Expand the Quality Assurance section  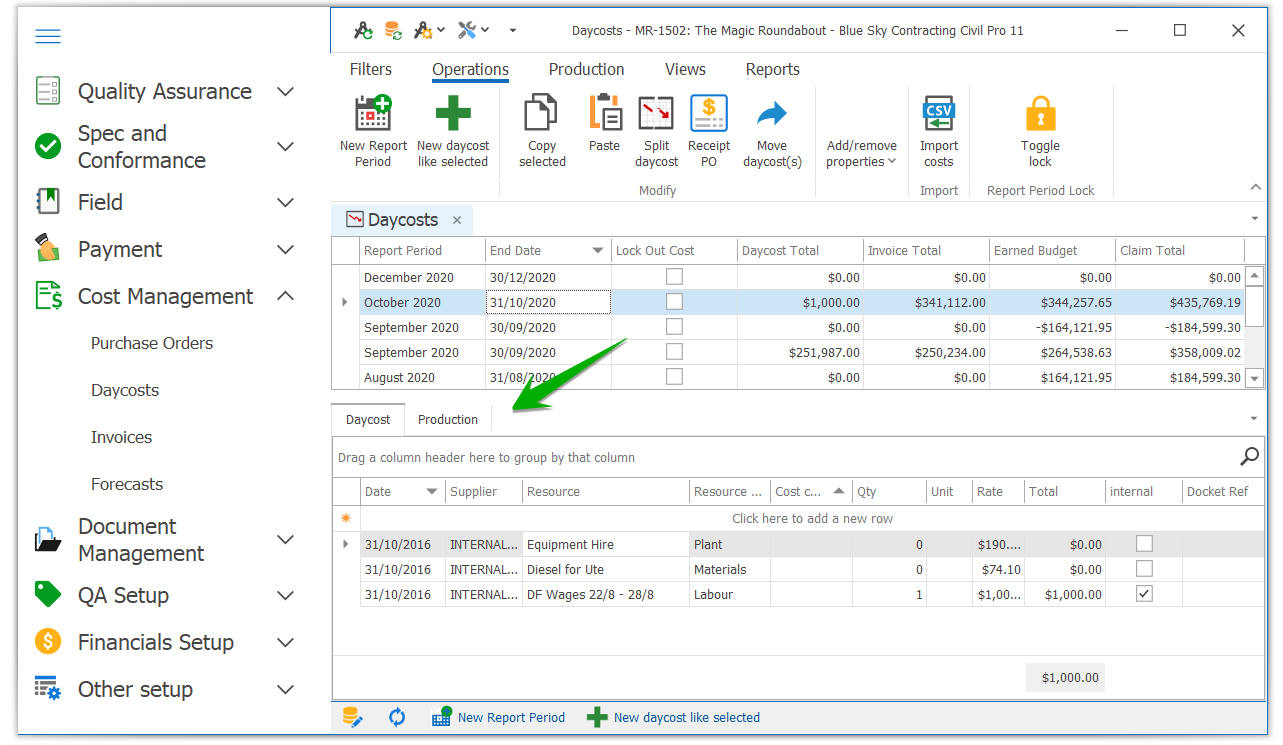[286, 92]
